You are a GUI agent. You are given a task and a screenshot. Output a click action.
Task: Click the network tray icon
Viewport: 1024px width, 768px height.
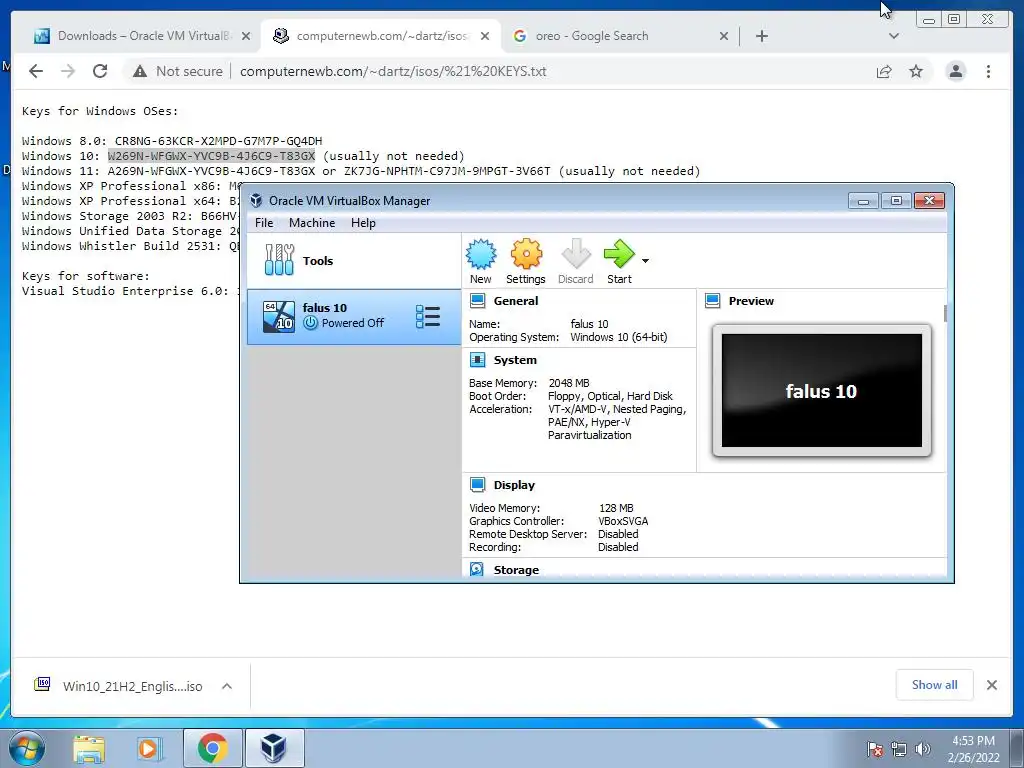[x=899, y=749]
